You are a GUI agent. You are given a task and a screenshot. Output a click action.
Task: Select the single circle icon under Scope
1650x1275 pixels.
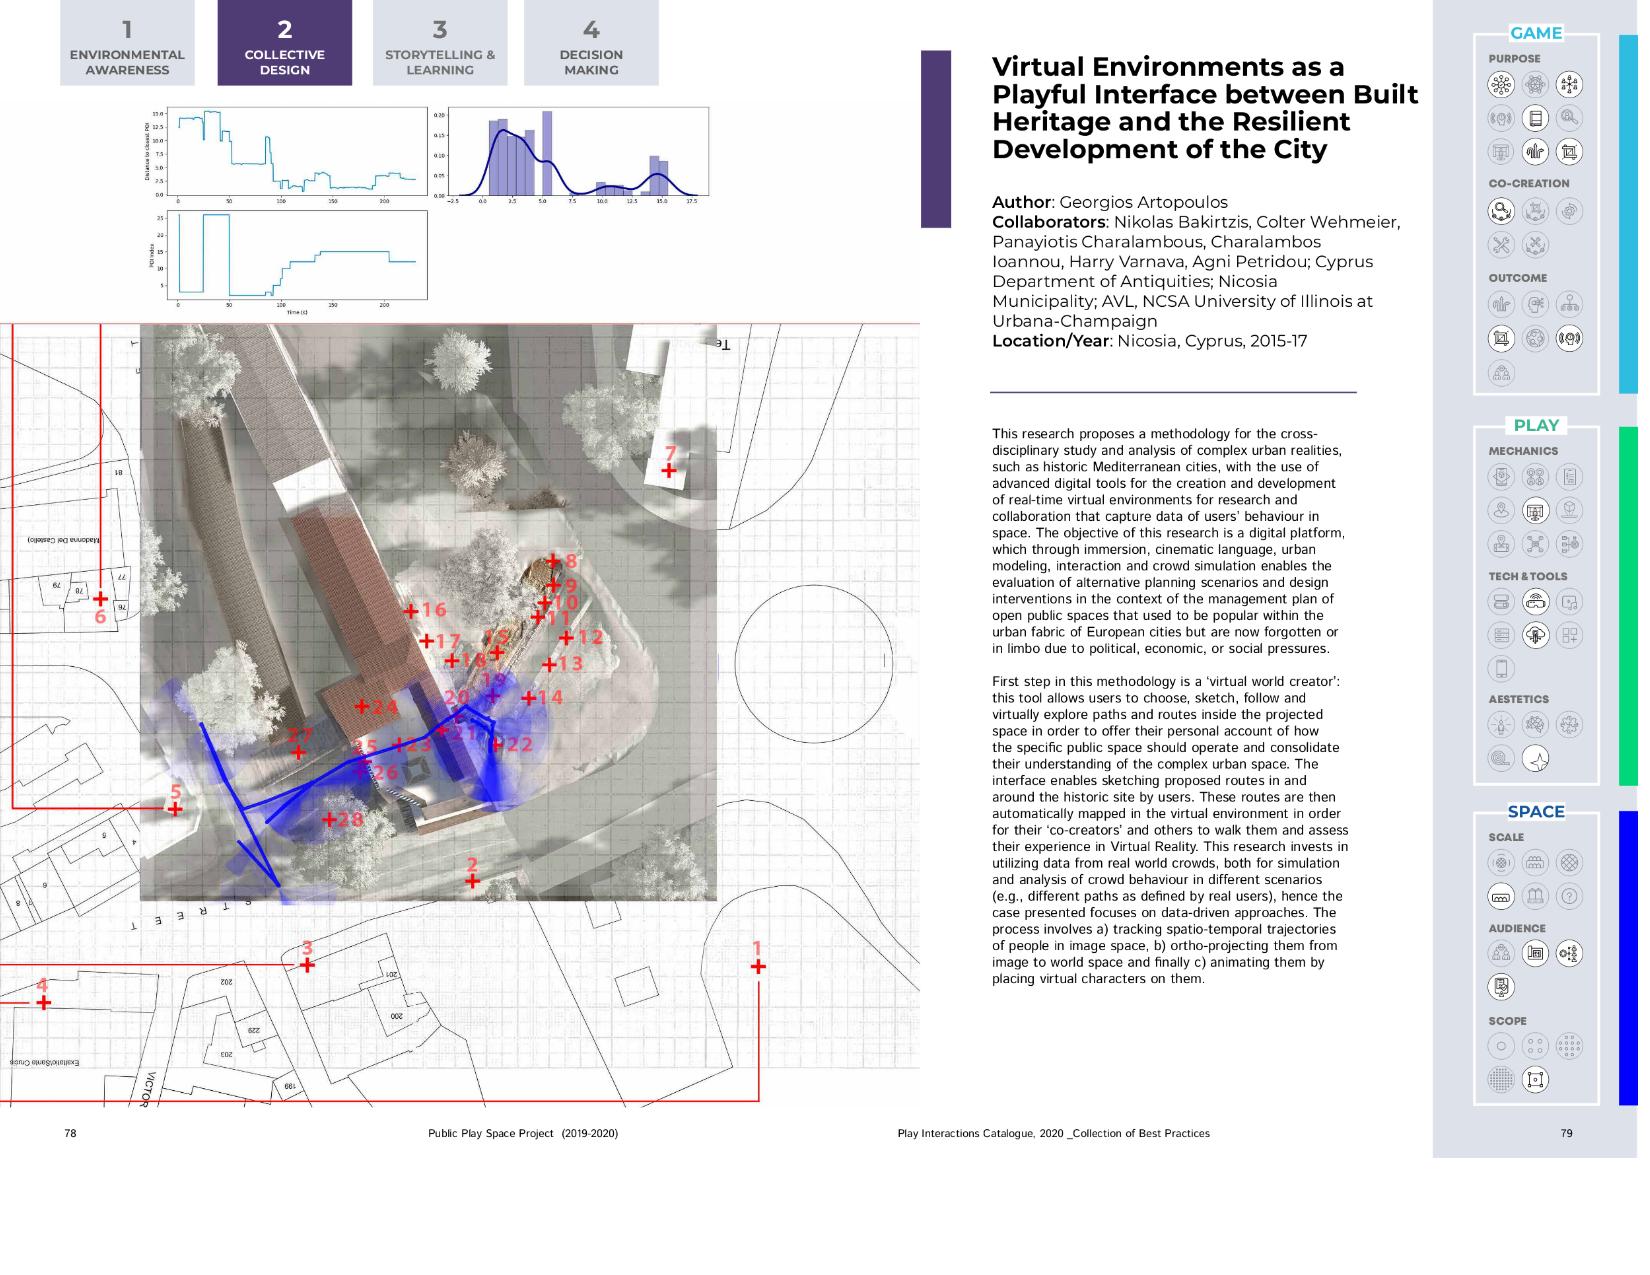tap(1501, 1046)
